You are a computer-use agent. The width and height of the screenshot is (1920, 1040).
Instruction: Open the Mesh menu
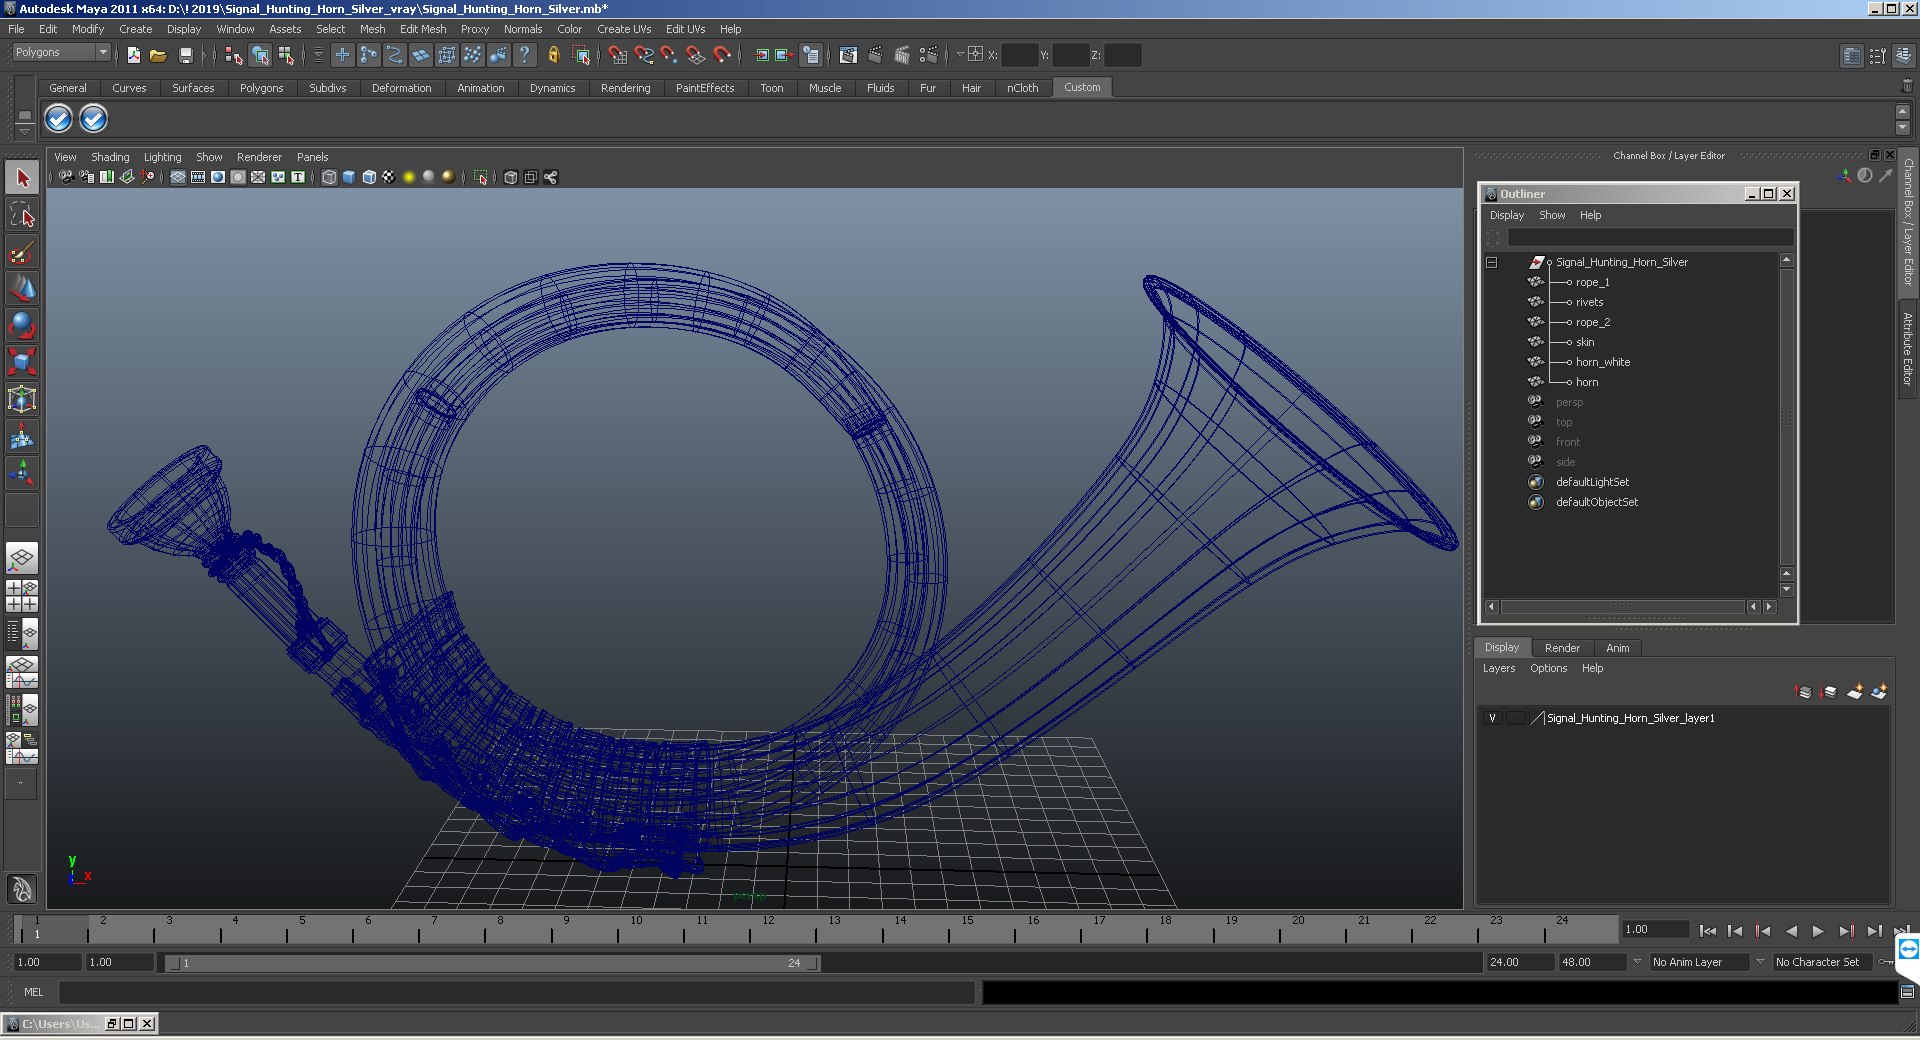click(x=372, y=29)
